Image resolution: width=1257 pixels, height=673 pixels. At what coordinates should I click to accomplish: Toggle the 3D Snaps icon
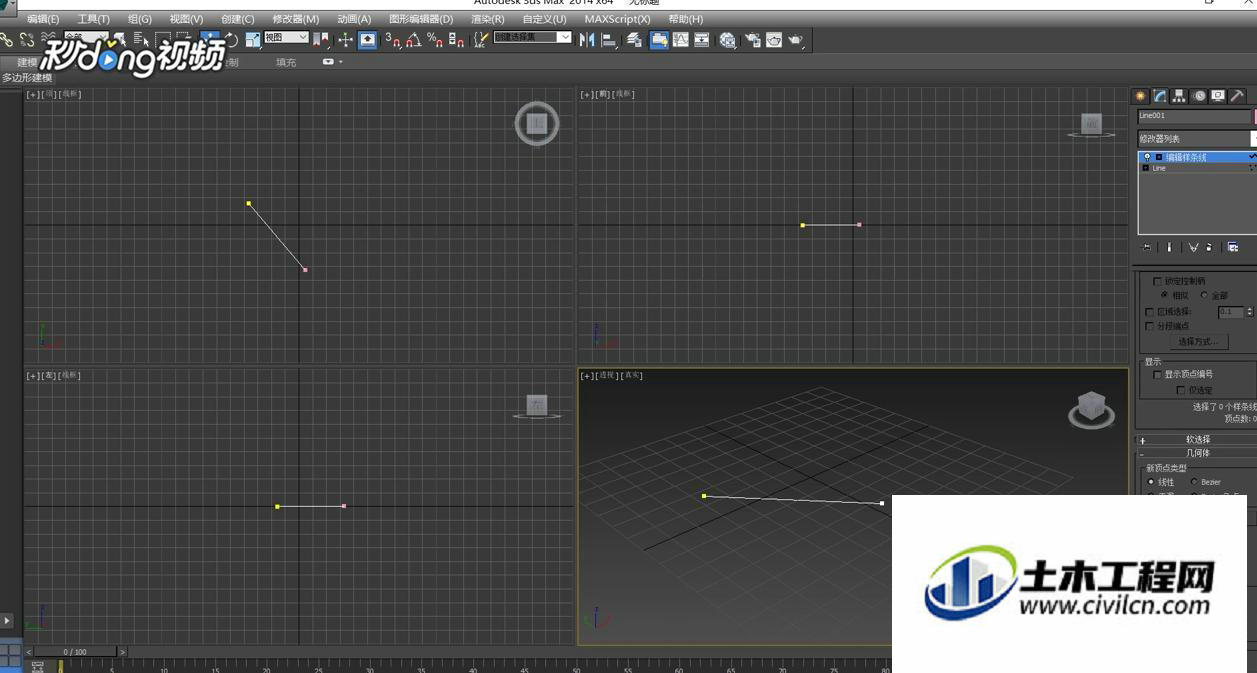click(393, 39)
